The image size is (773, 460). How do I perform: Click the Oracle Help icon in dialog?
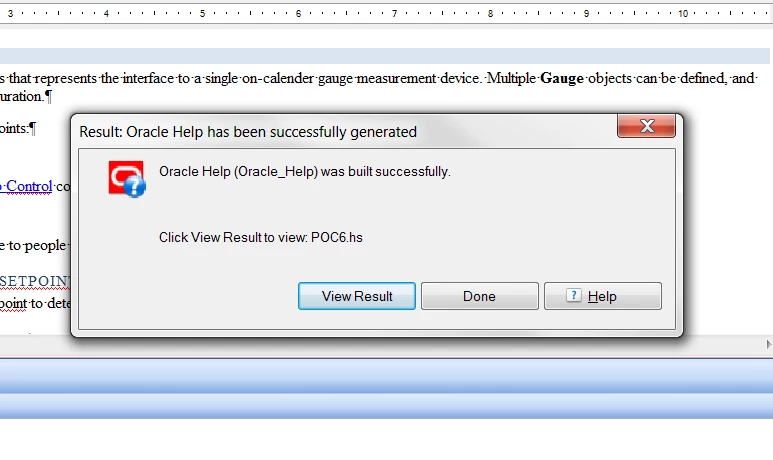coord(127,179)
